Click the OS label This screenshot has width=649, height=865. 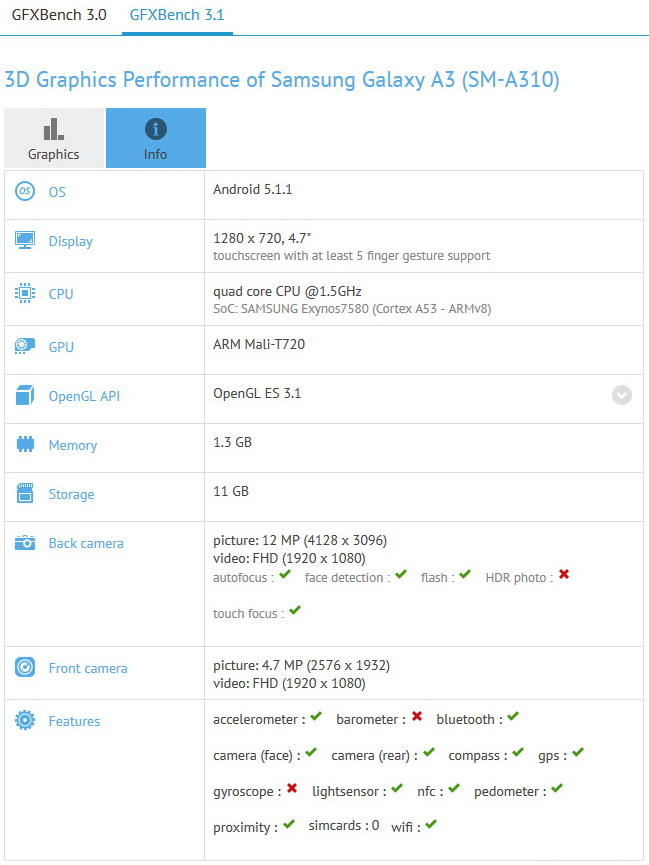click(x=57, y=192)
